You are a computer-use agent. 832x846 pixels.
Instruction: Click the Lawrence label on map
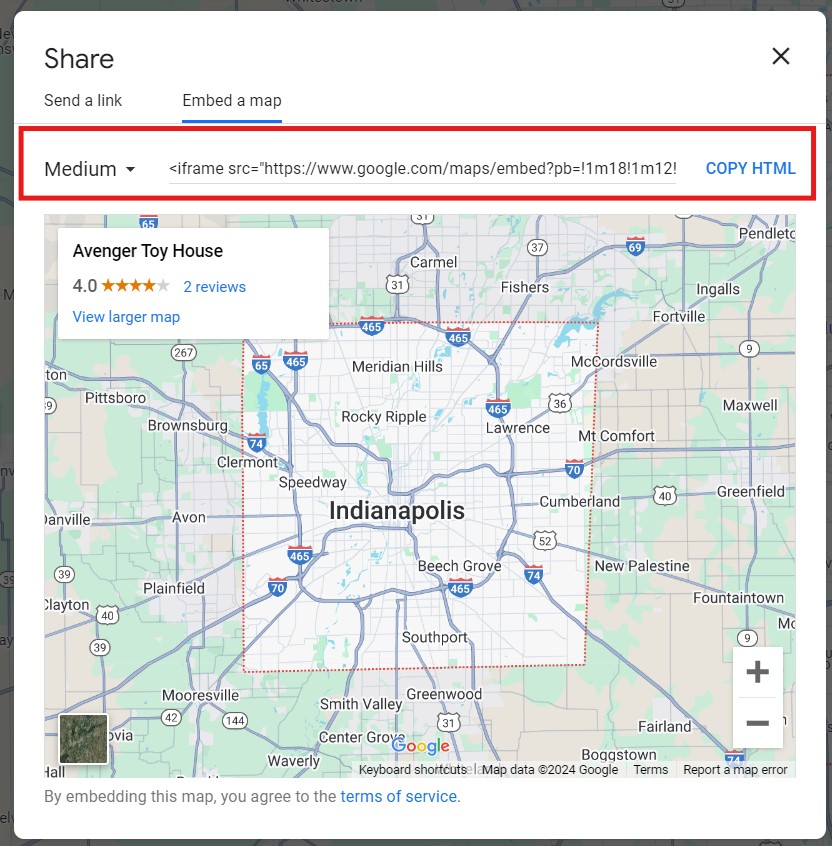click(x=517, y=428)
